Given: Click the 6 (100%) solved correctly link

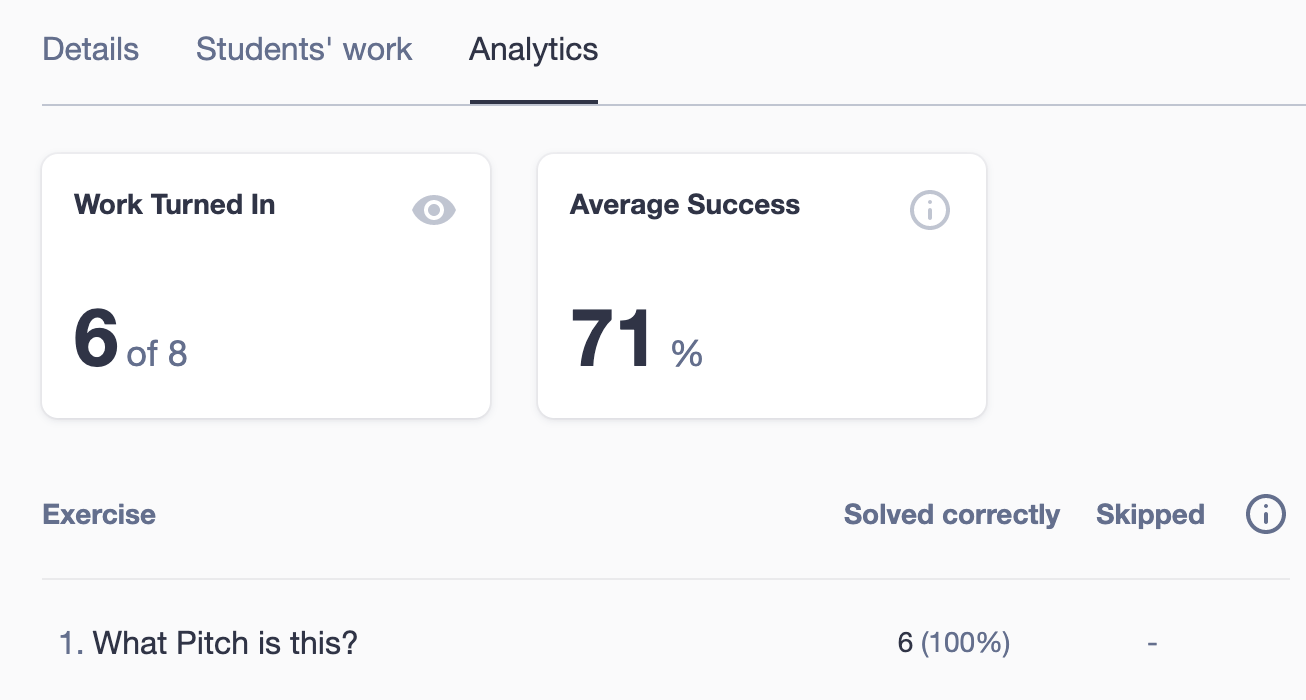Looking at the screenshot, I should pyautogui.click(x=951, y=643).
